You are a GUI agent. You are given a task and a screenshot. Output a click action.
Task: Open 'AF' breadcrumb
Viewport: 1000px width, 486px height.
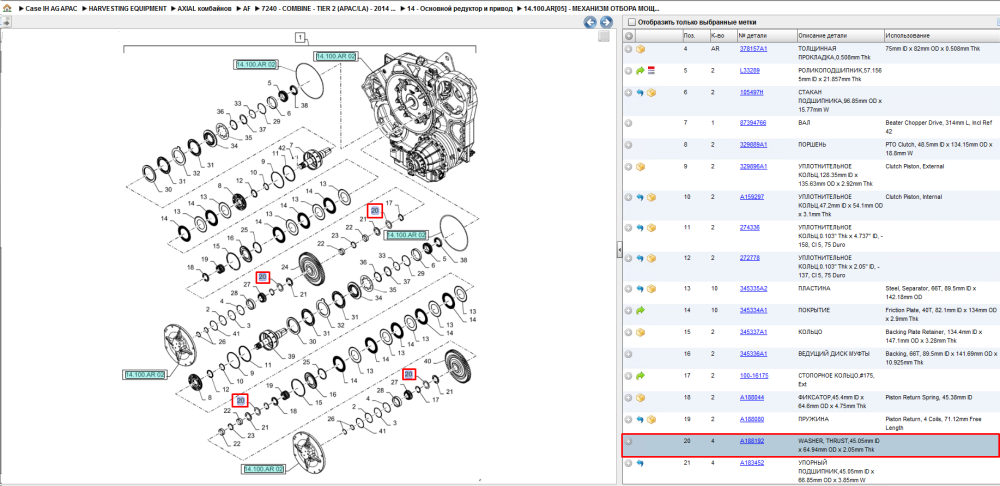point(247,9)
